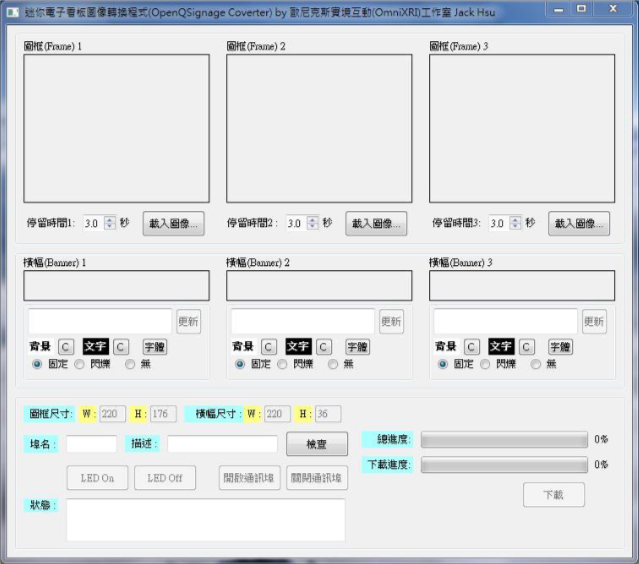Decrease the dwell time 2 spinner value

(x=312, y=226)
